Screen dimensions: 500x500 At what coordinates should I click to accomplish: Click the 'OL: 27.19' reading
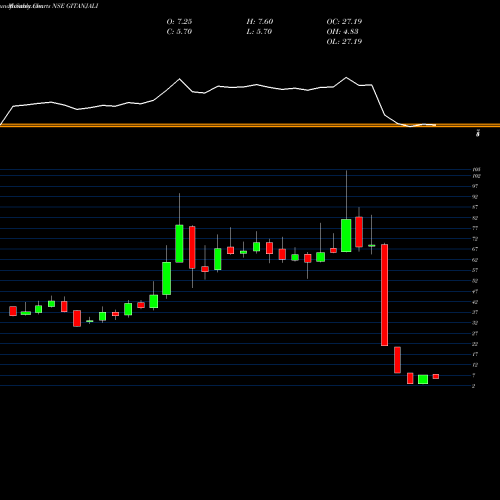coord(344,42)
